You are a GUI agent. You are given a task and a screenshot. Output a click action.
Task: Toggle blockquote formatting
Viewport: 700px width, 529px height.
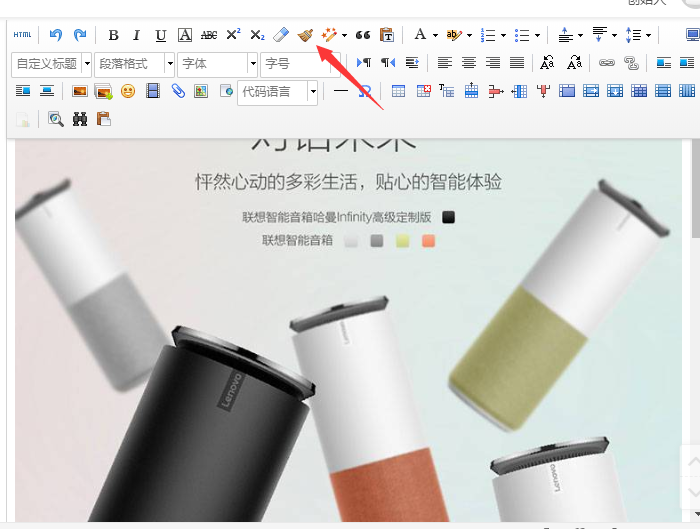point(363,35)
